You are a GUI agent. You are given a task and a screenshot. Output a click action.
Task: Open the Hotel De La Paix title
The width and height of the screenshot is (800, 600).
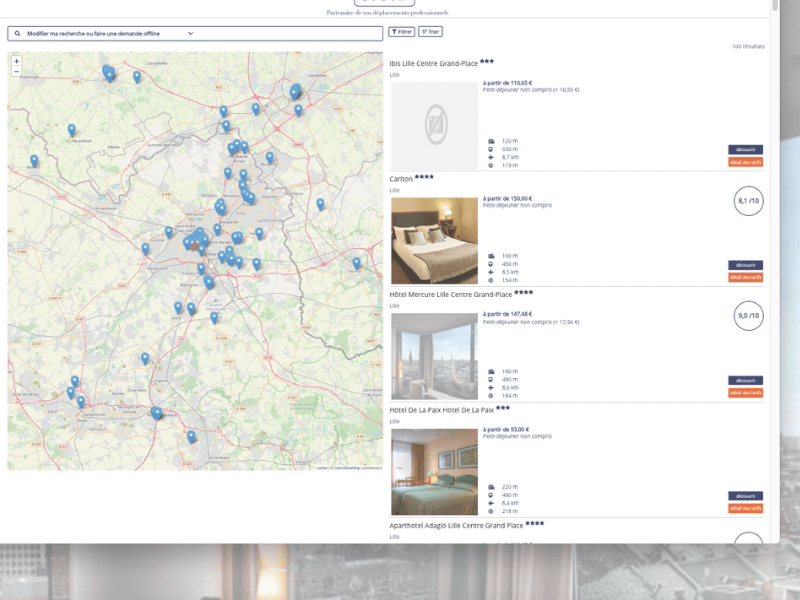pos(441,410)
